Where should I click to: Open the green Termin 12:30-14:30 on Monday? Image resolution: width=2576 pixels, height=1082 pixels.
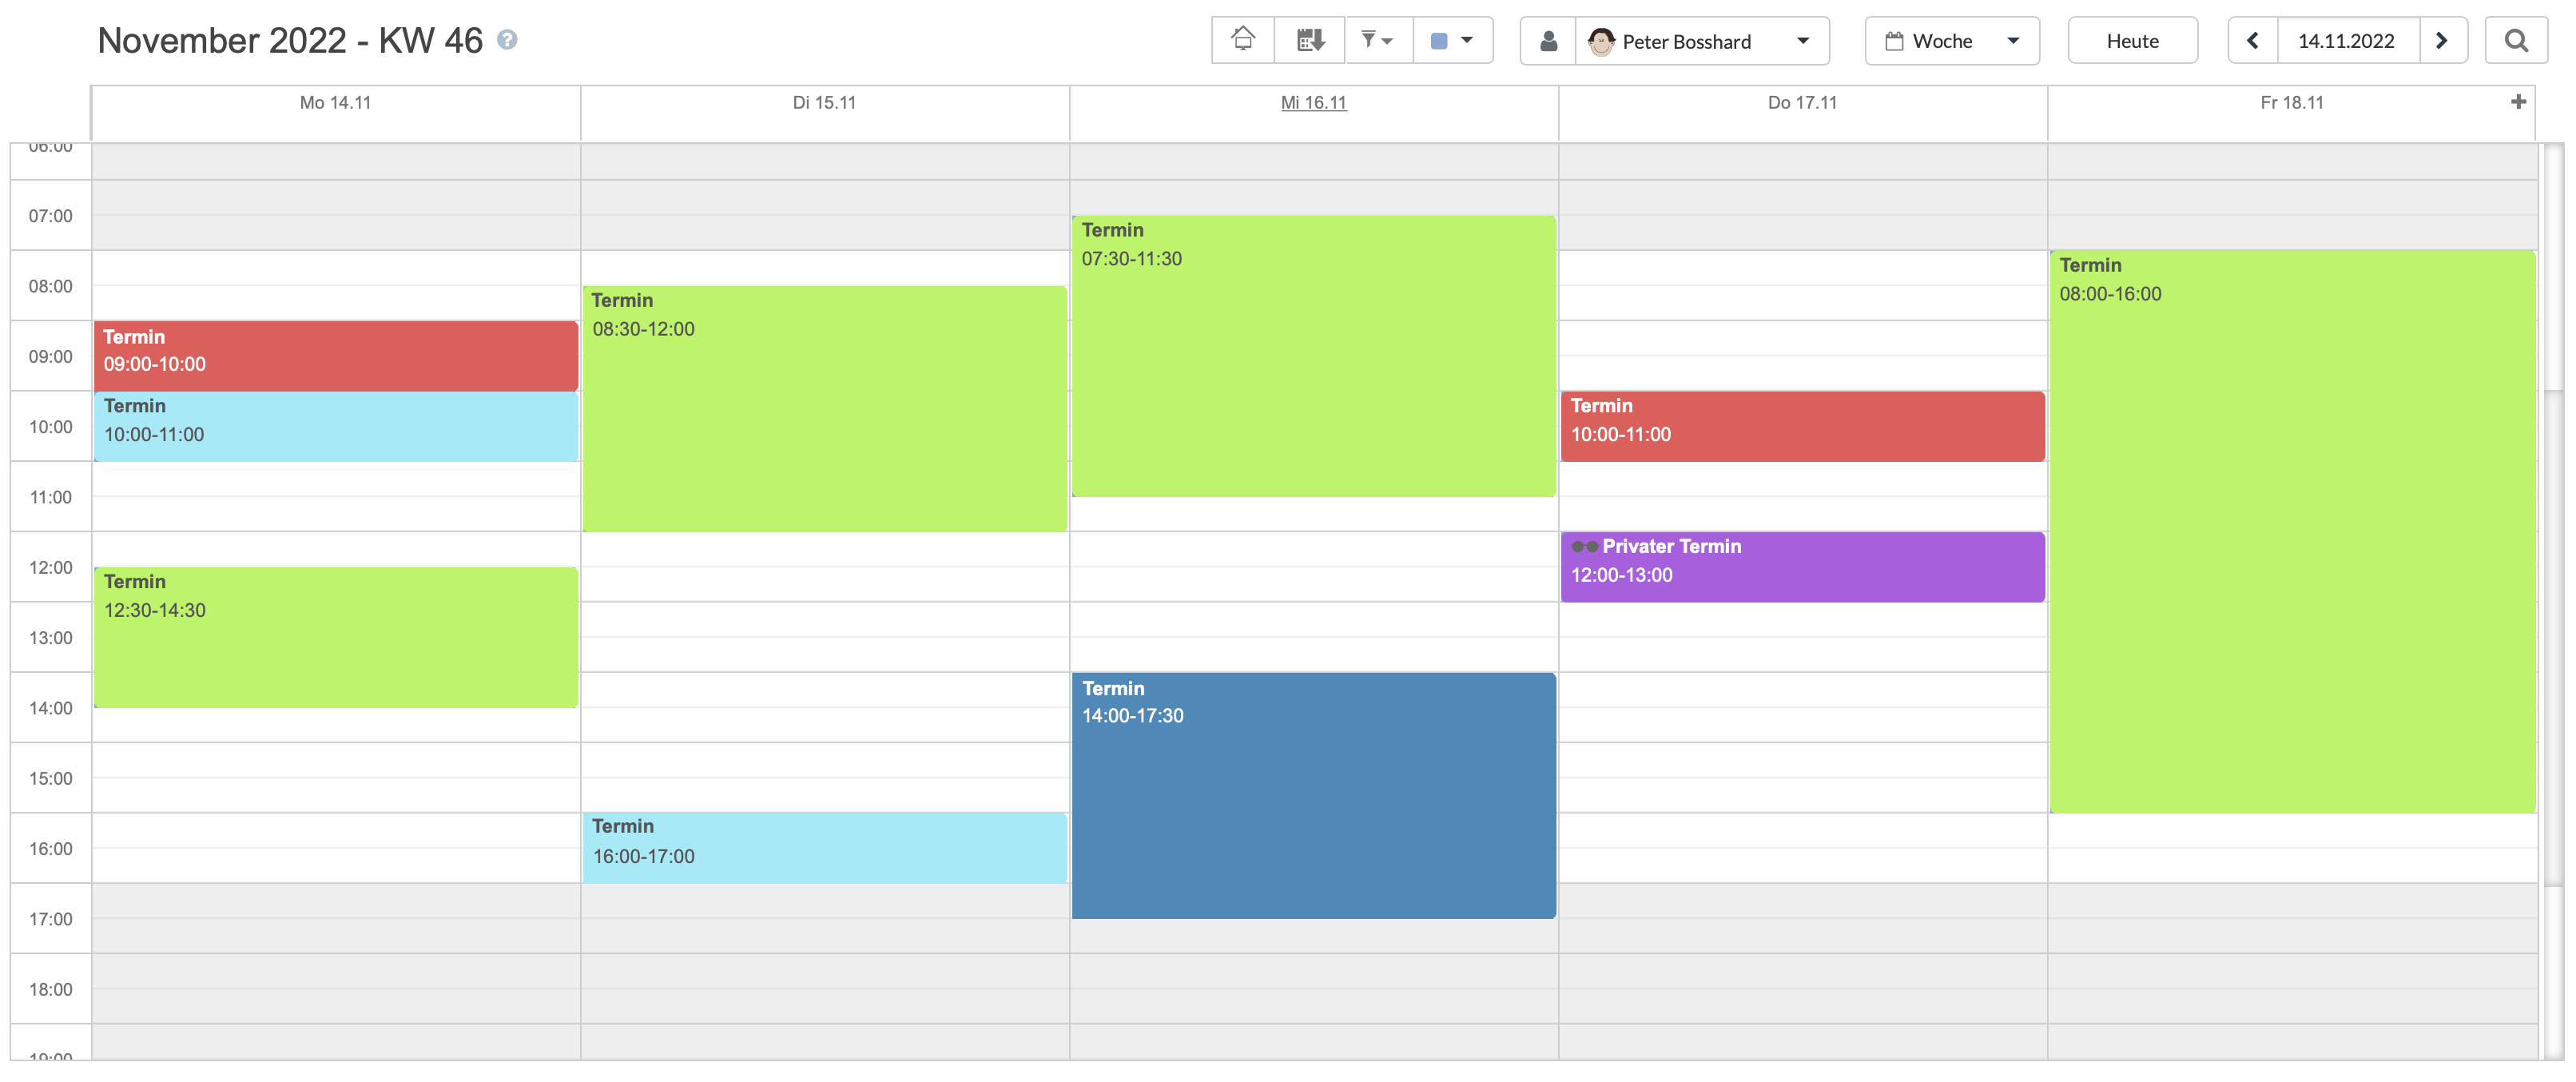(x=336, y=637)
